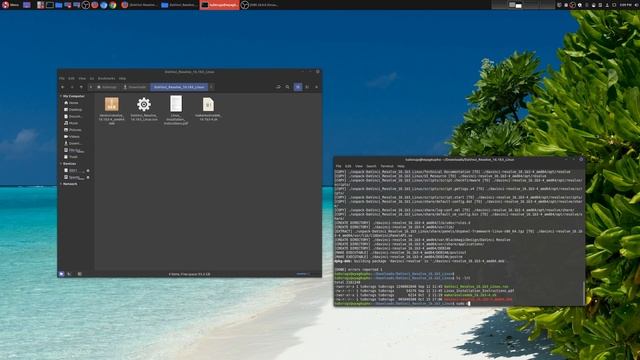Open Search menu in terminal
The height and width of the screenshot is (360, 640).
click(371, 166)
